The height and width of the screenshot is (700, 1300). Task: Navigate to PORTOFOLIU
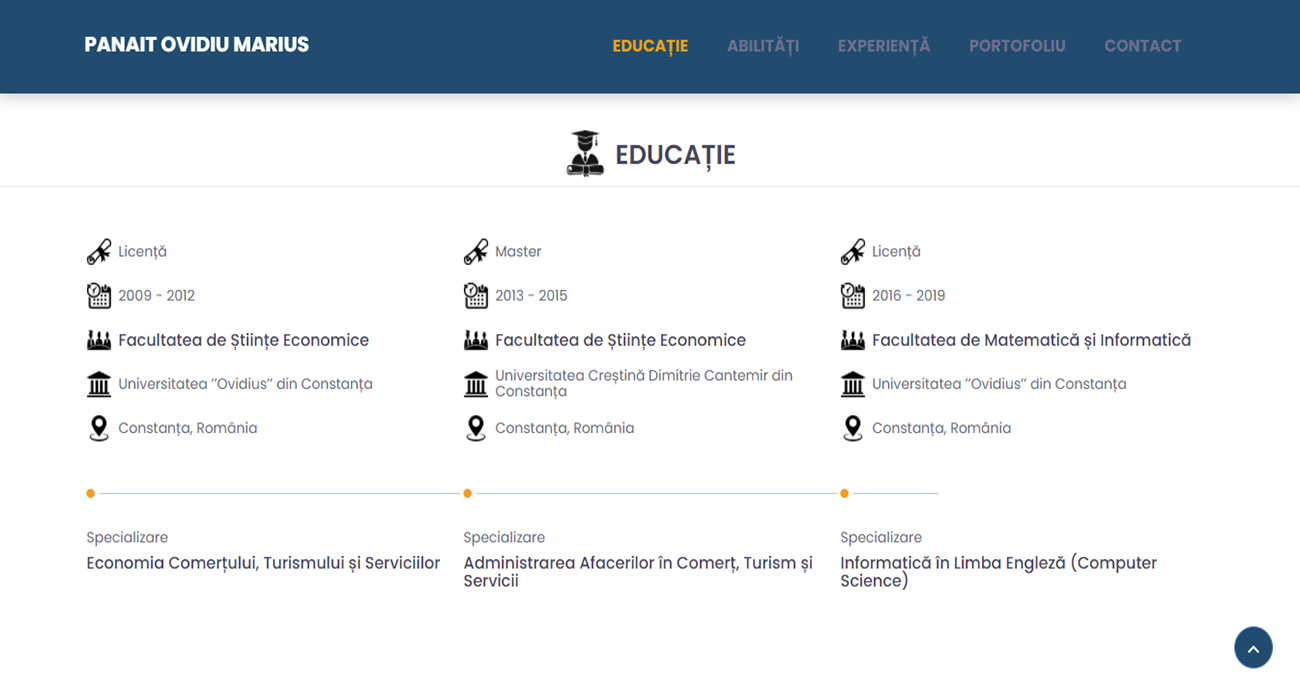point(1017,46)
